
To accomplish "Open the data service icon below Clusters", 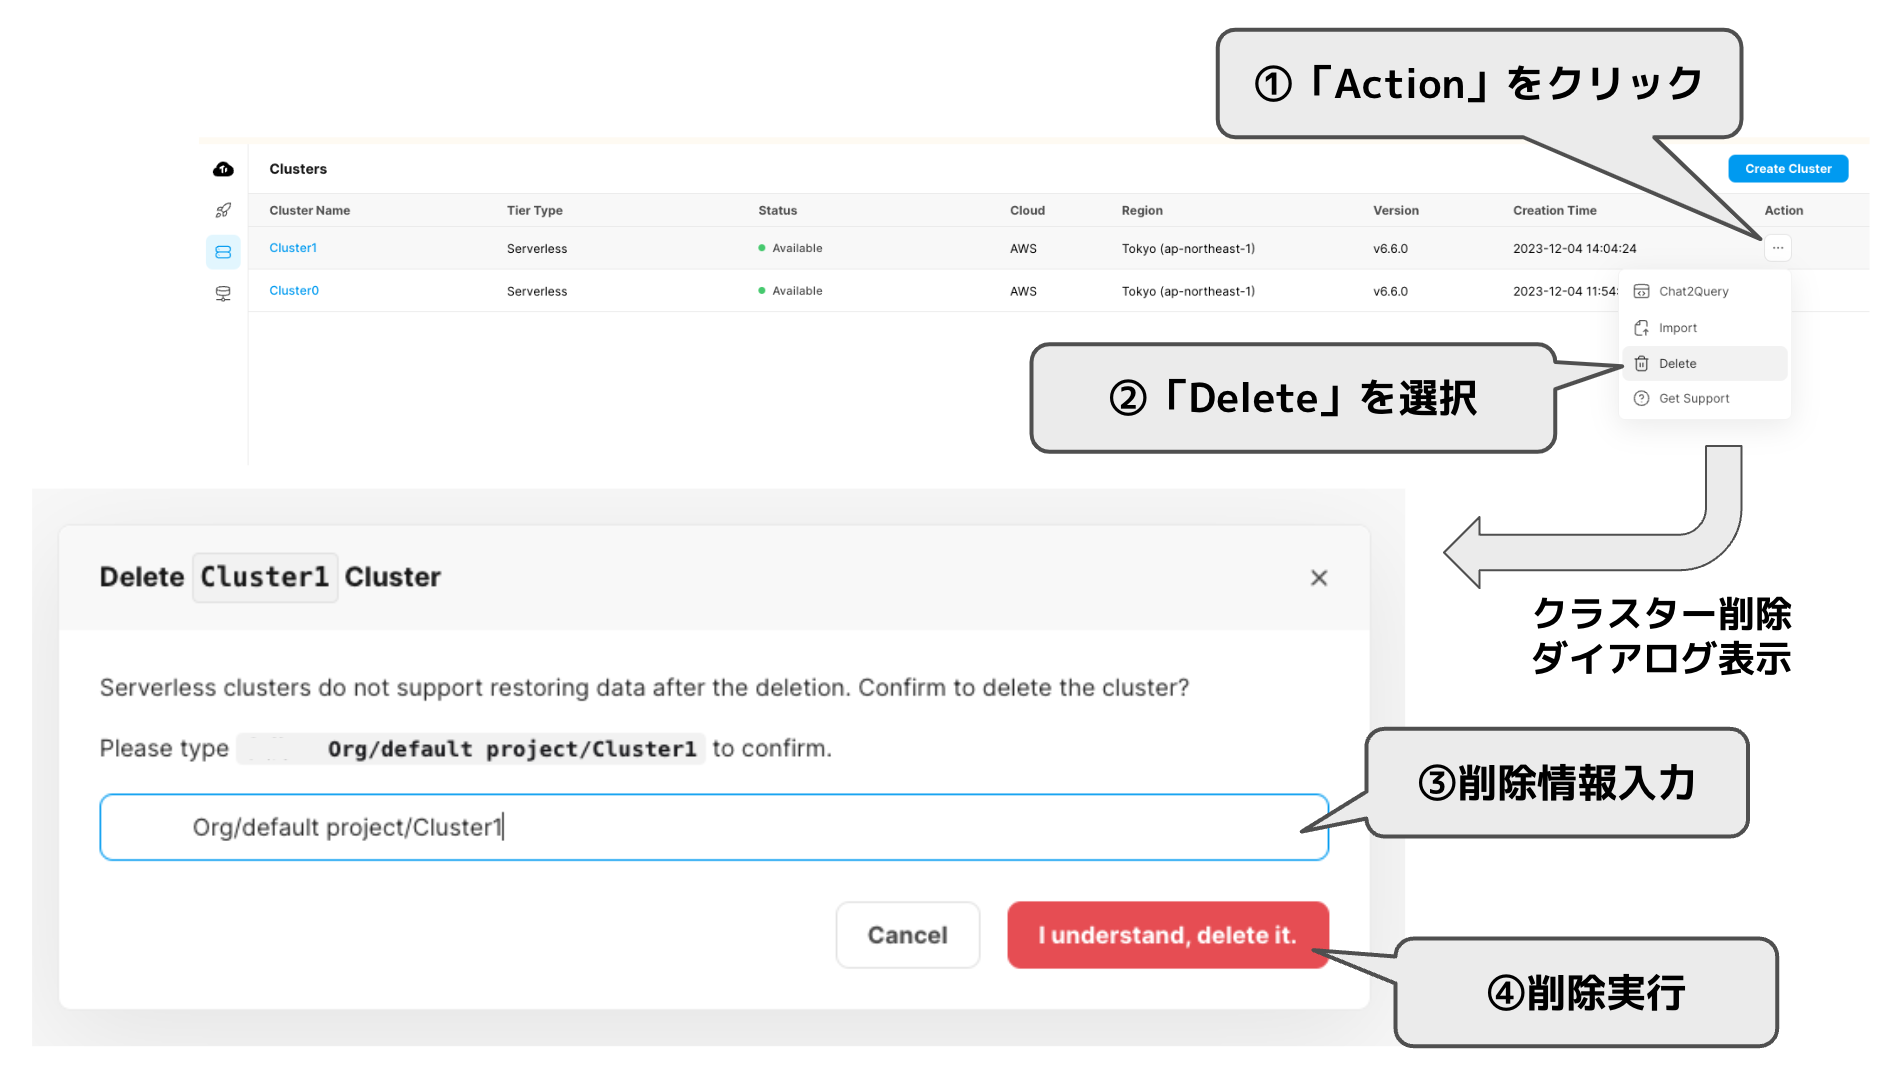I will (x=223, y=292).
